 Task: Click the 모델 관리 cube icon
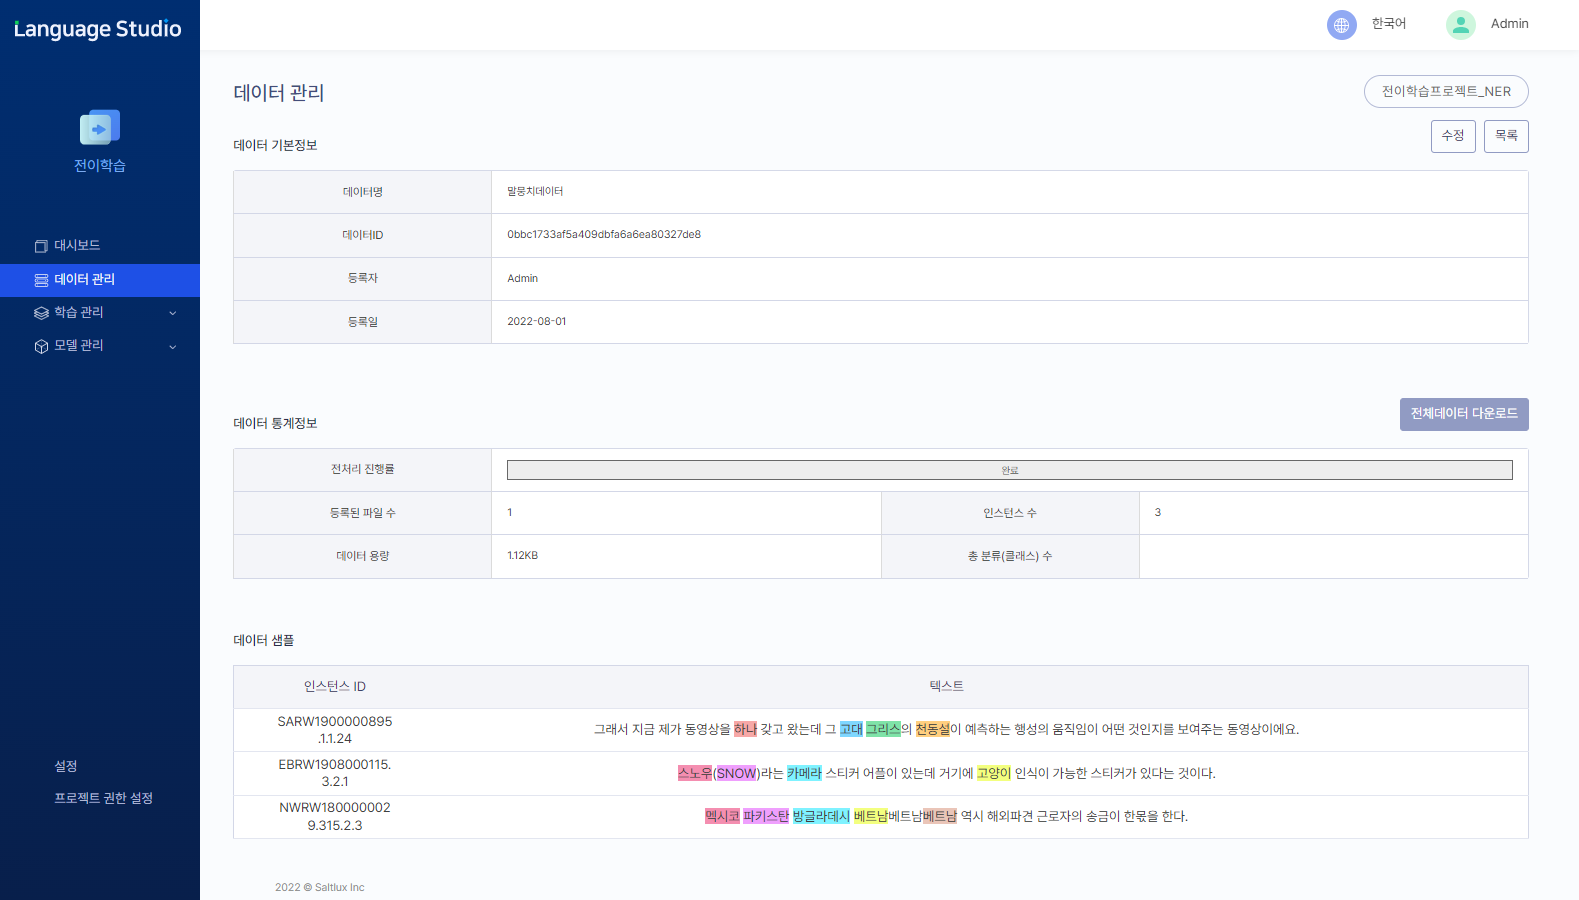(x=41, y=346)
